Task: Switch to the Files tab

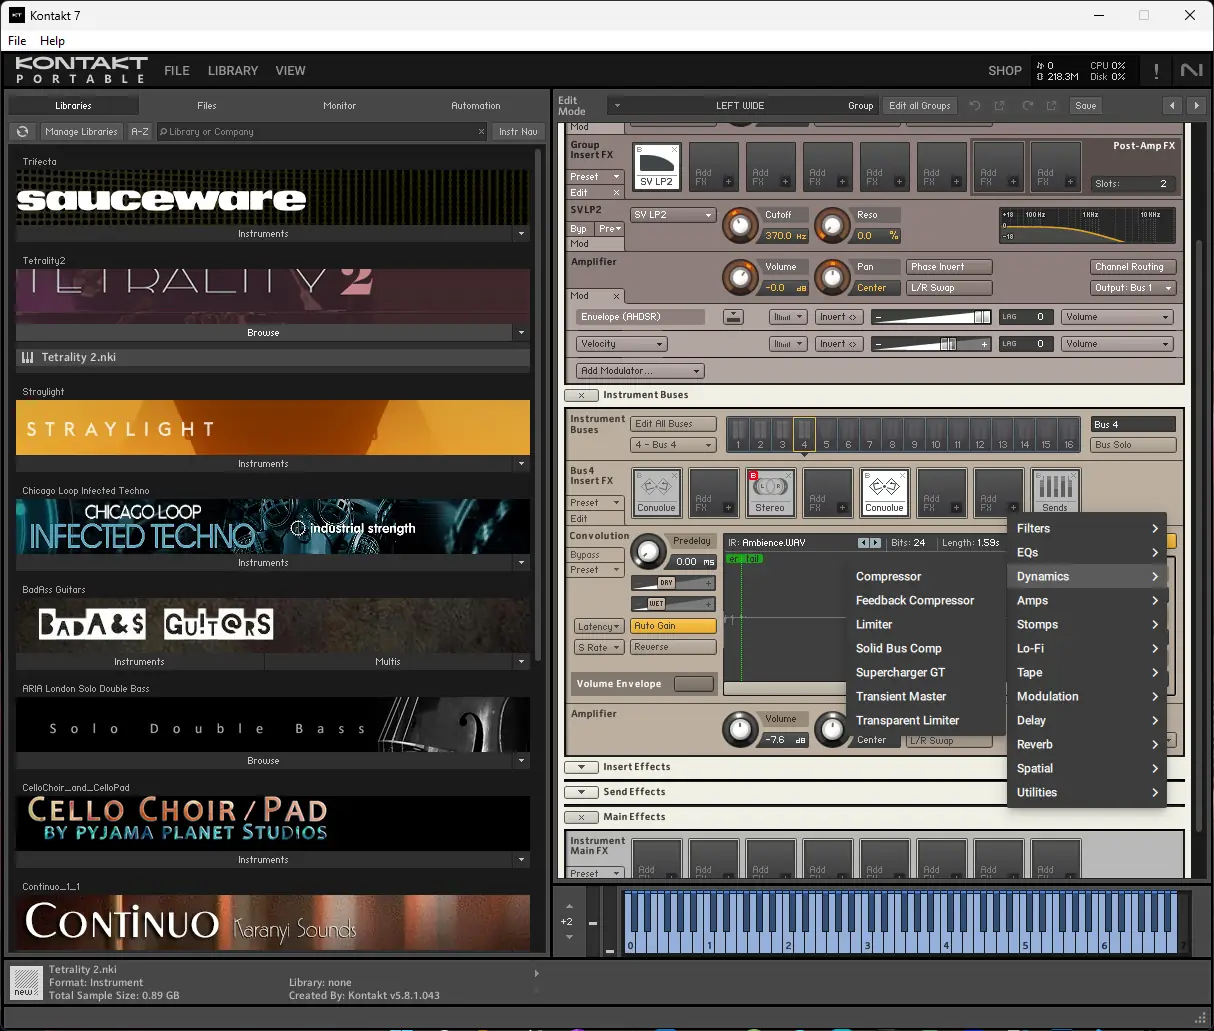Action: coord(206,105)
